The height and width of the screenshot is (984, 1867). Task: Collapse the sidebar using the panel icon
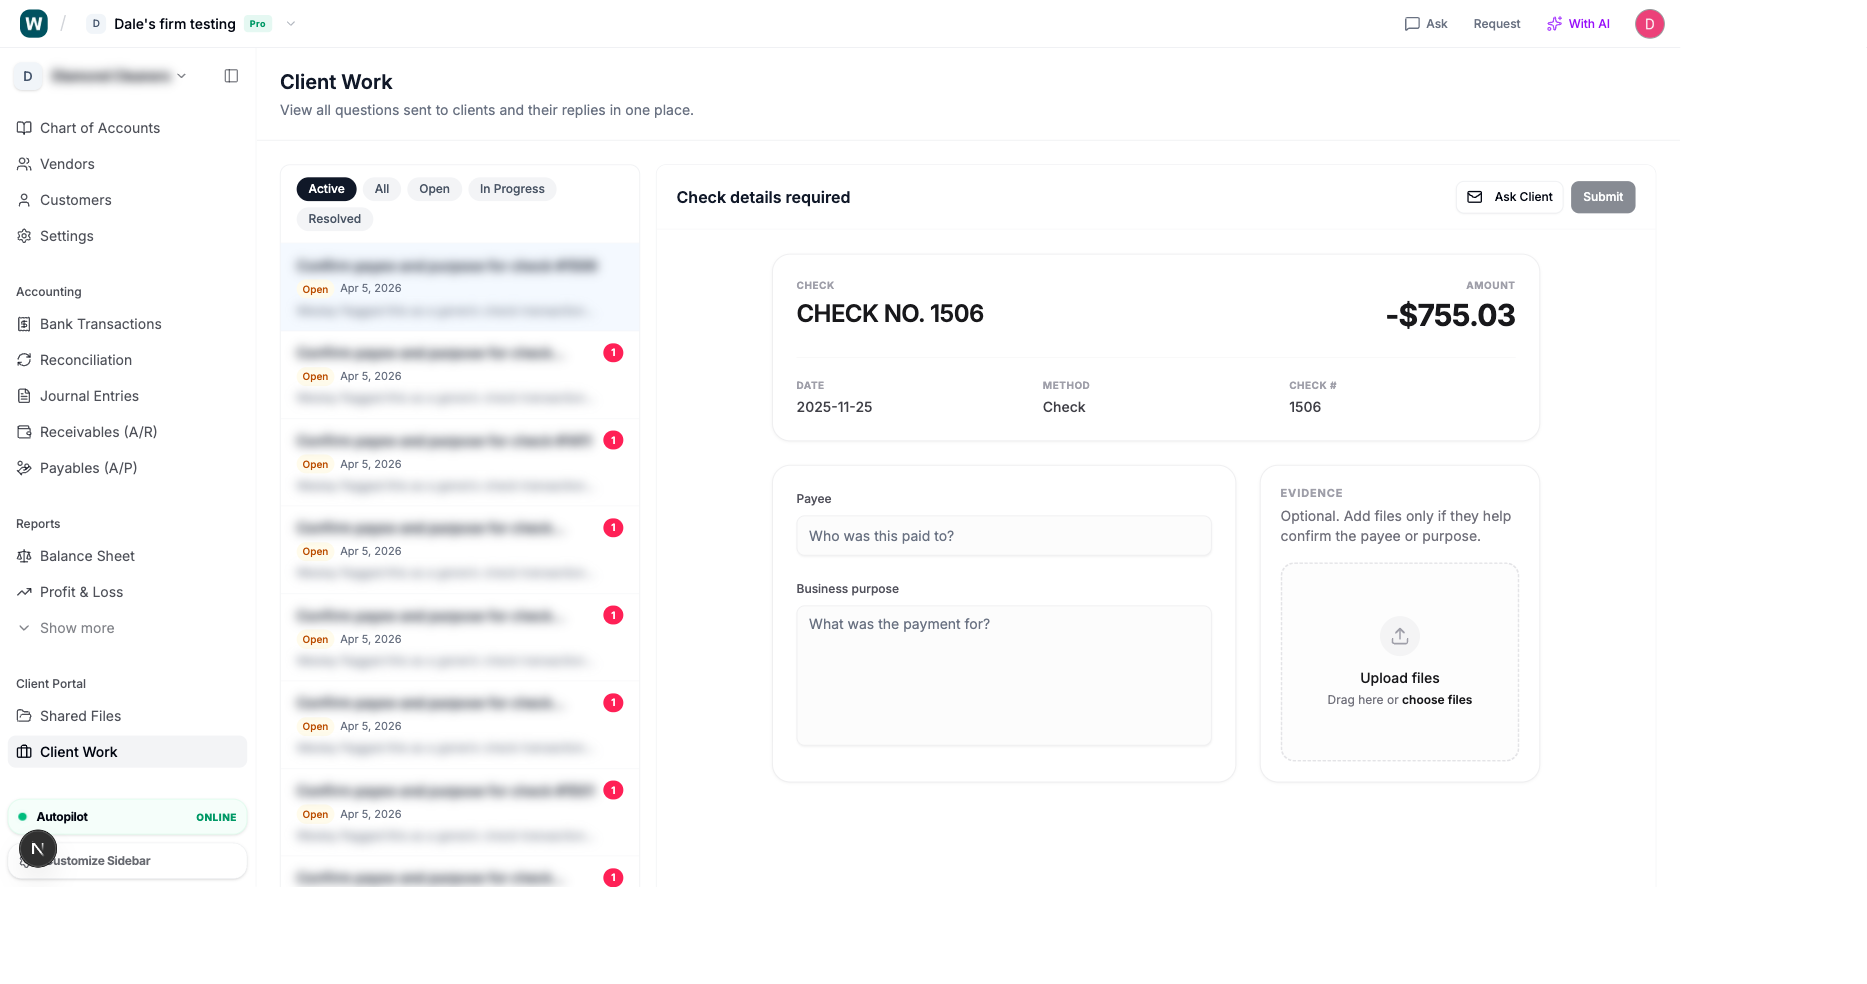coord(231,75)
